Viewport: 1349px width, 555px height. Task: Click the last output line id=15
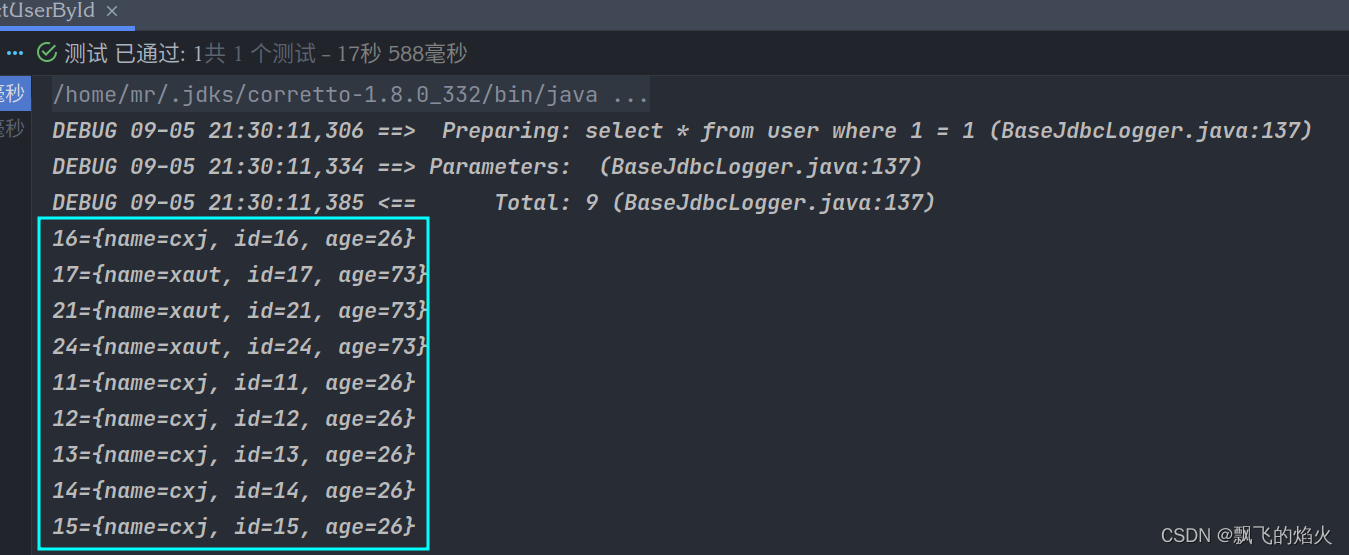tap(233, 527)
